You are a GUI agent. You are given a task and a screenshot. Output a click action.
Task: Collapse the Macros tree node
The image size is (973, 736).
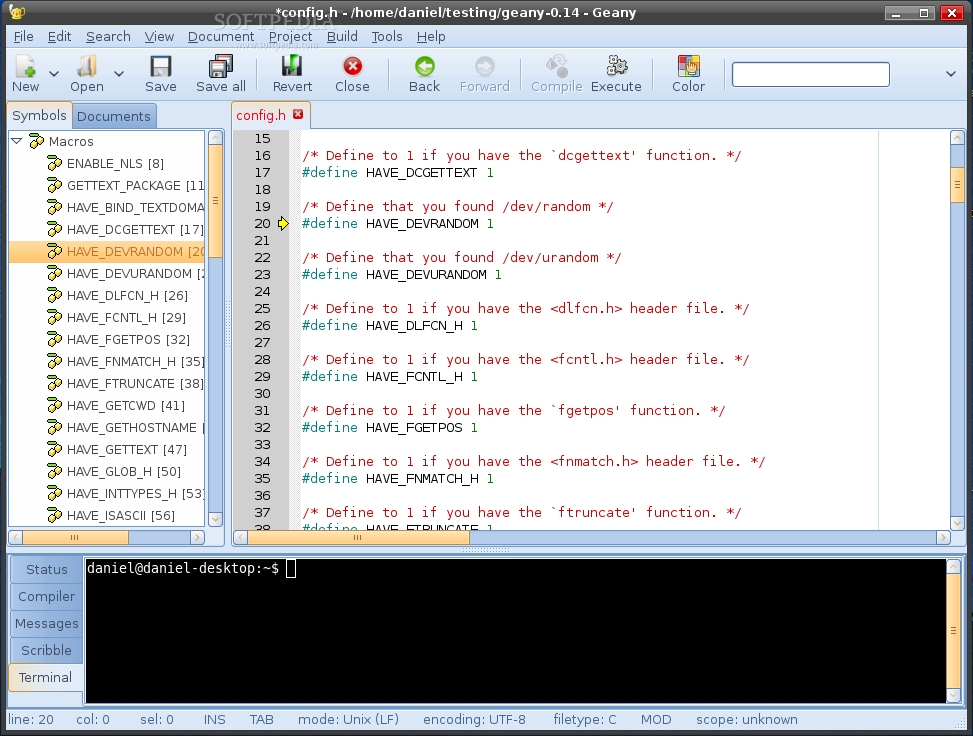17,141
